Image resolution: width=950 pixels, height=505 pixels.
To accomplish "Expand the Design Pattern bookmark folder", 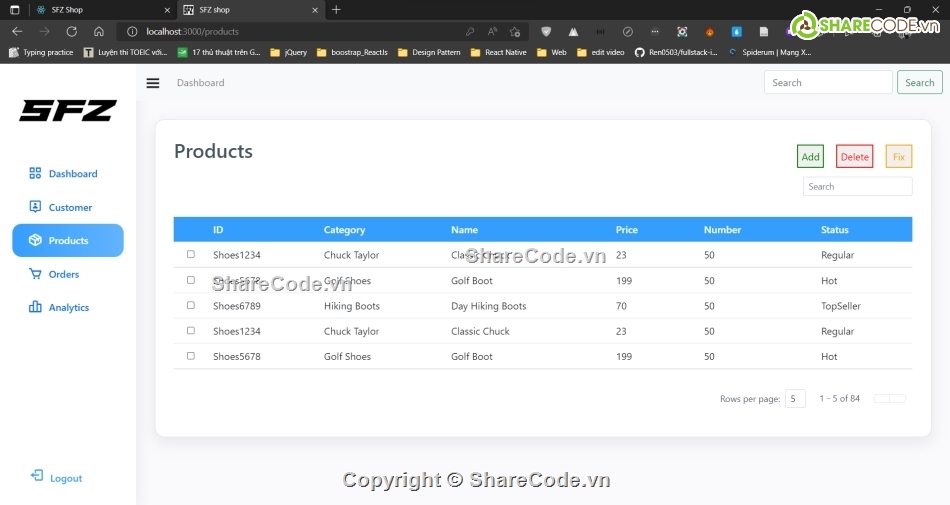I will point(428,52).
